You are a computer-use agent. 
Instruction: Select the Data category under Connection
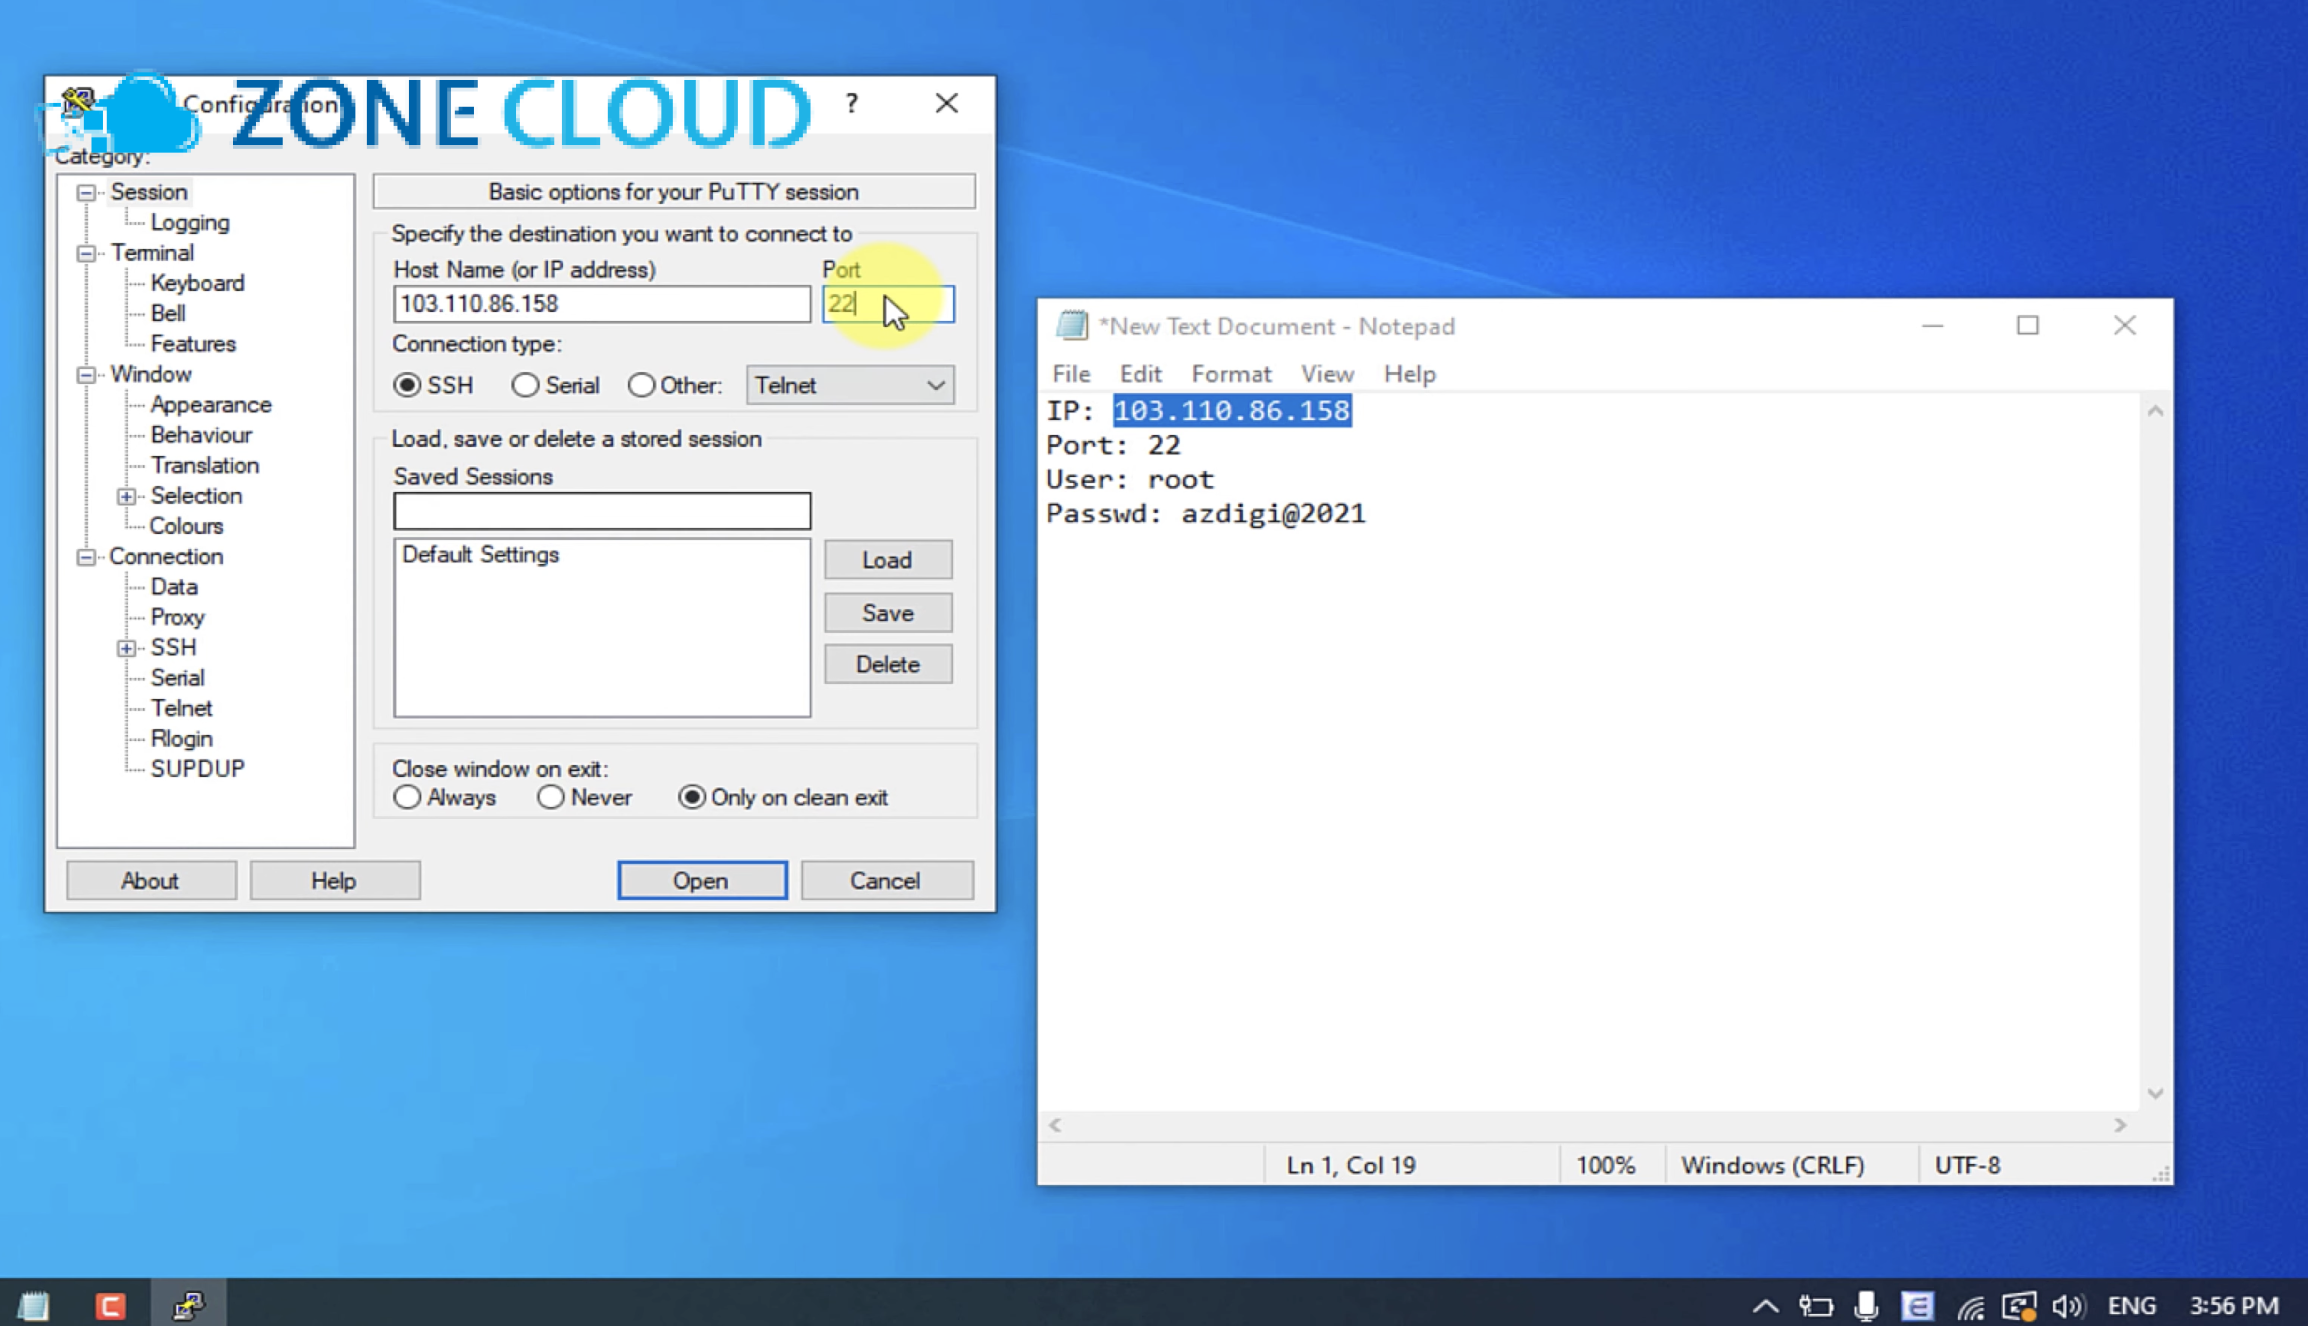[174, 587]
